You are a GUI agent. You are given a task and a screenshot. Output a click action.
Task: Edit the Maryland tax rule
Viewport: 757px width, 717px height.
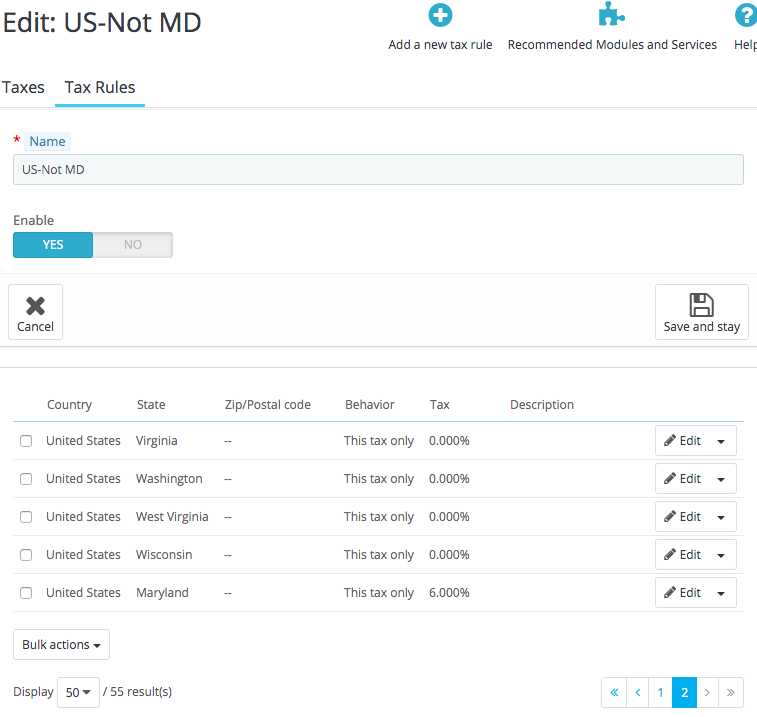tap(682, 592)
